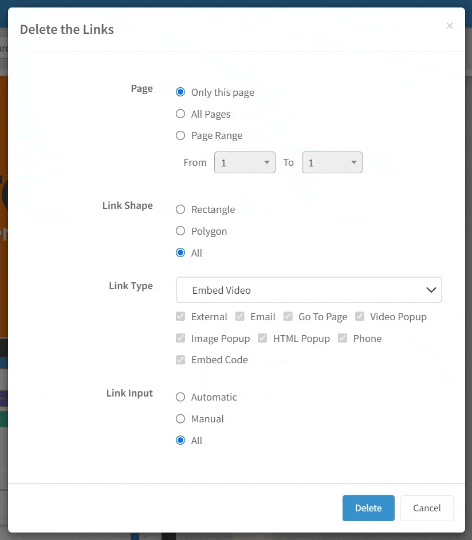Select All under Link Shape
Screen dimensions: 472x540
pyautogui.click(x=180, y=252)
